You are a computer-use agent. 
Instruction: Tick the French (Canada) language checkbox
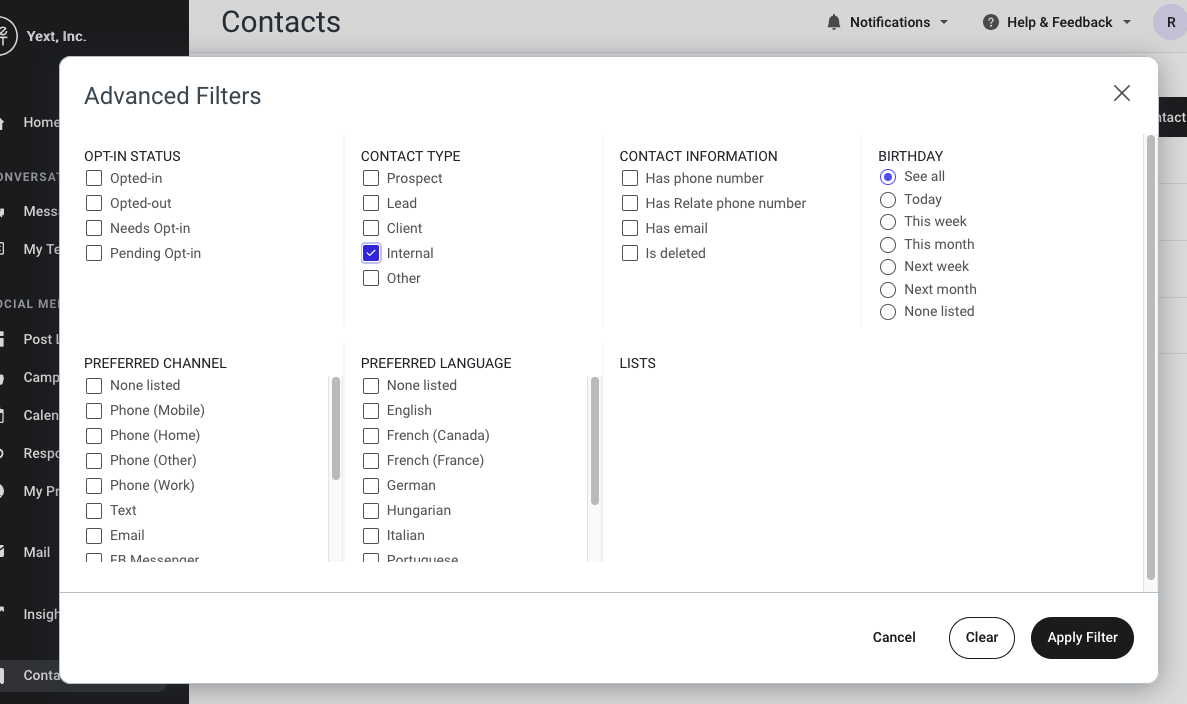click(371, 435)
